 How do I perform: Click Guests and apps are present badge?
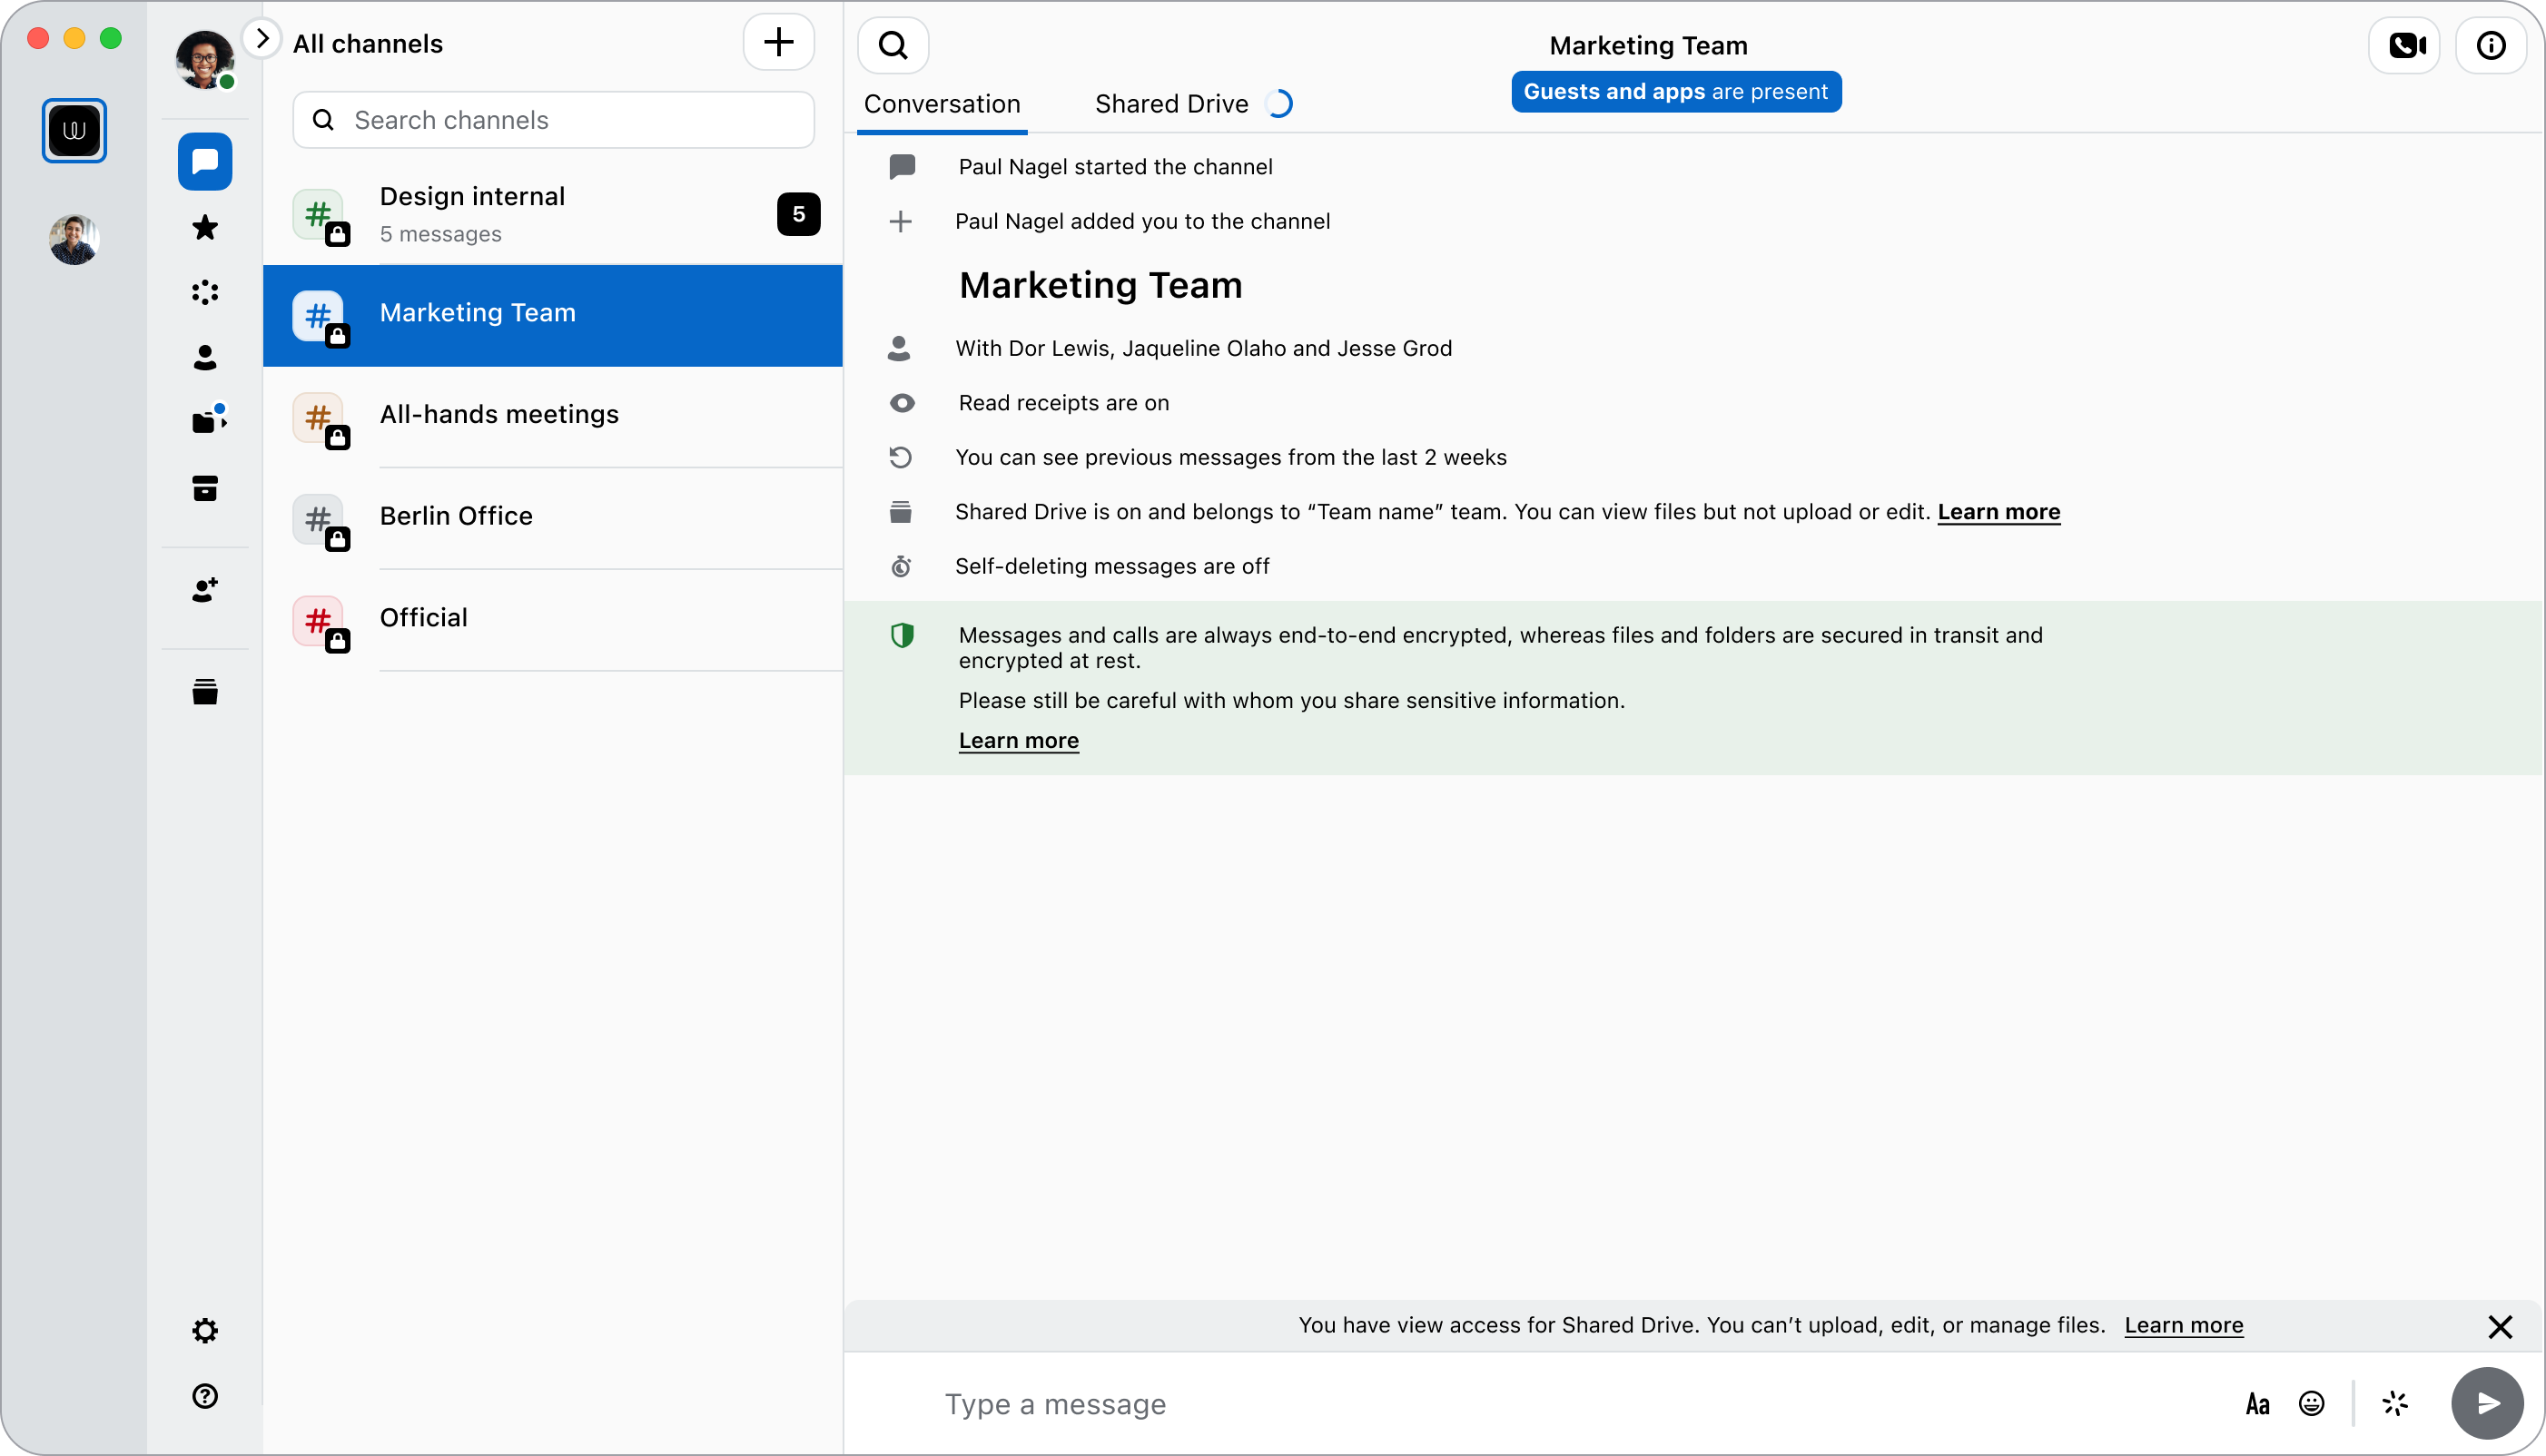(1676, 92)
